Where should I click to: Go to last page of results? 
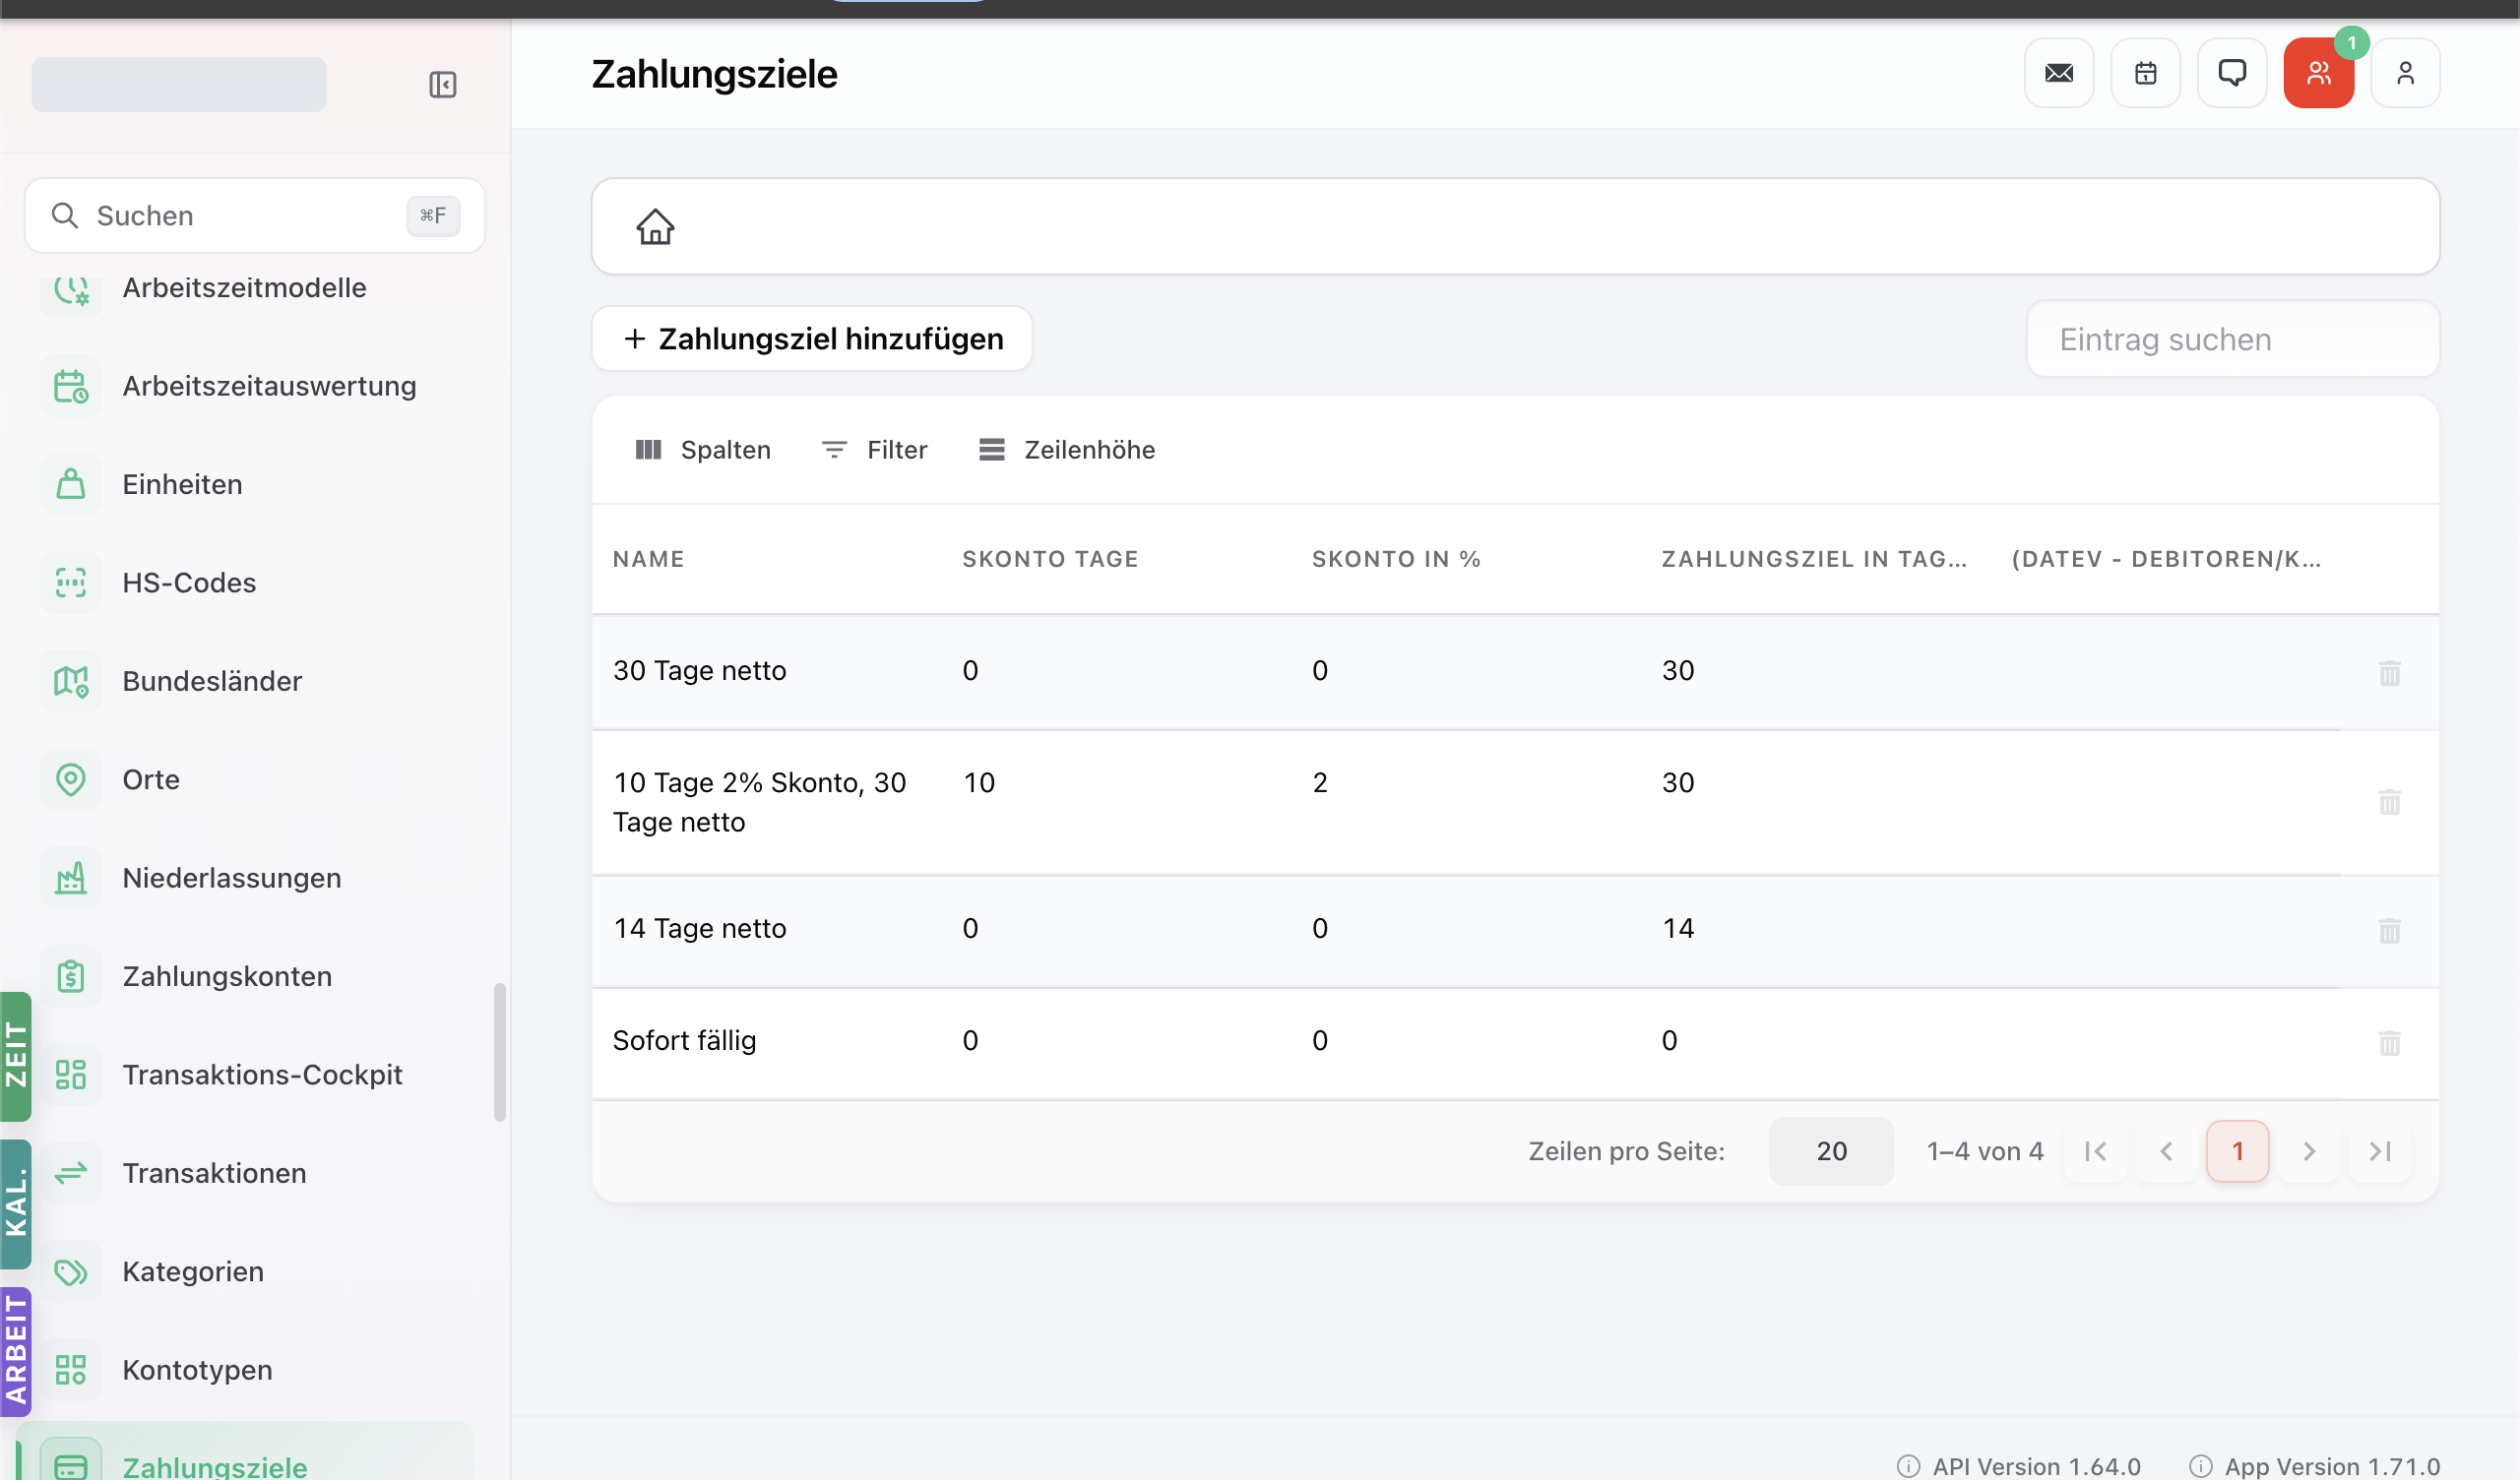2380,1152
